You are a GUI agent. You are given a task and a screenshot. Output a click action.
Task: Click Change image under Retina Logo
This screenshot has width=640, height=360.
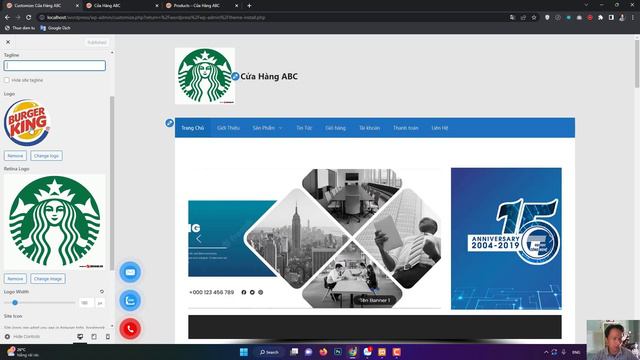48,278
